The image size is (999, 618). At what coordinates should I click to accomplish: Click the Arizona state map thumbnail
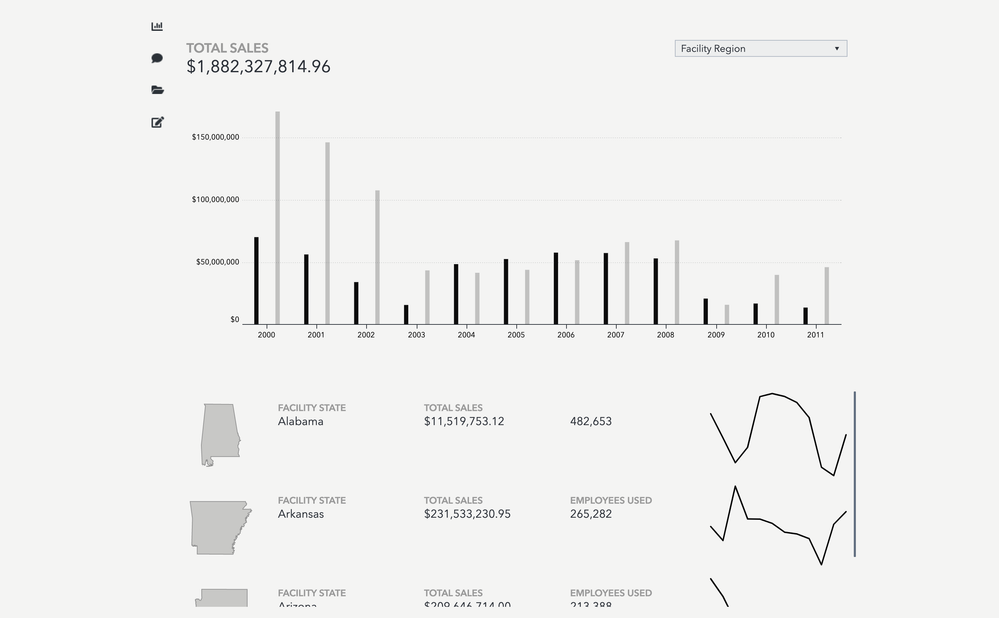(x=221, y=598)
